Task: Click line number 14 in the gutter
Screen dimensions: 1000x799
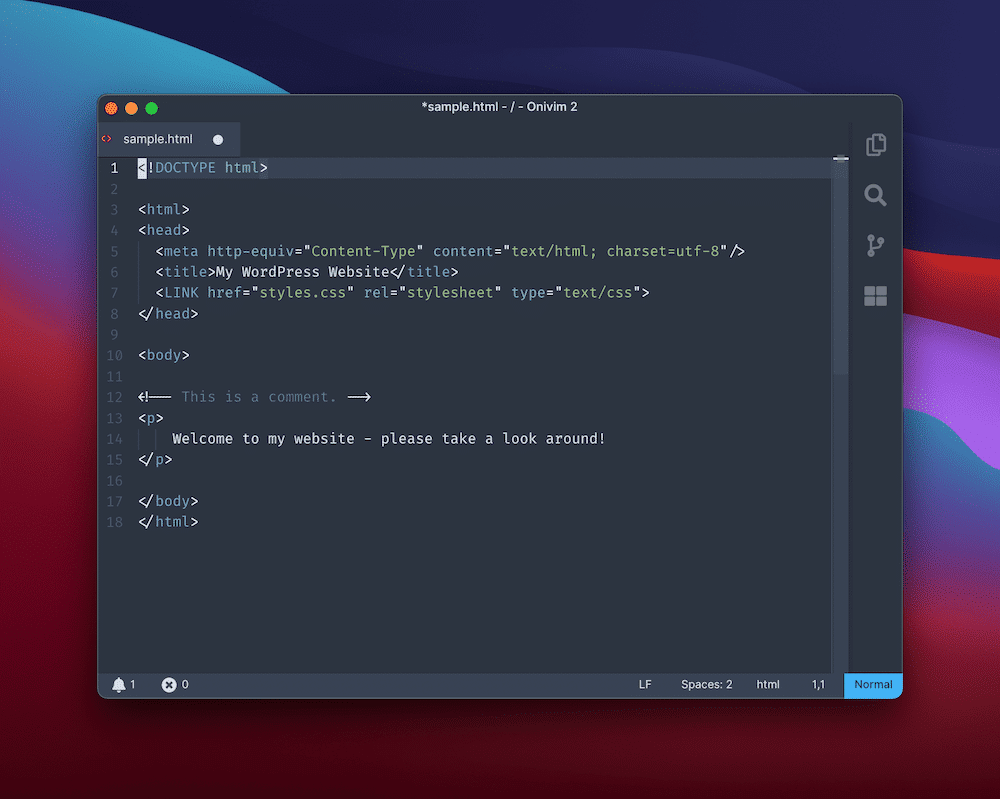Action: tap(114, 438)
